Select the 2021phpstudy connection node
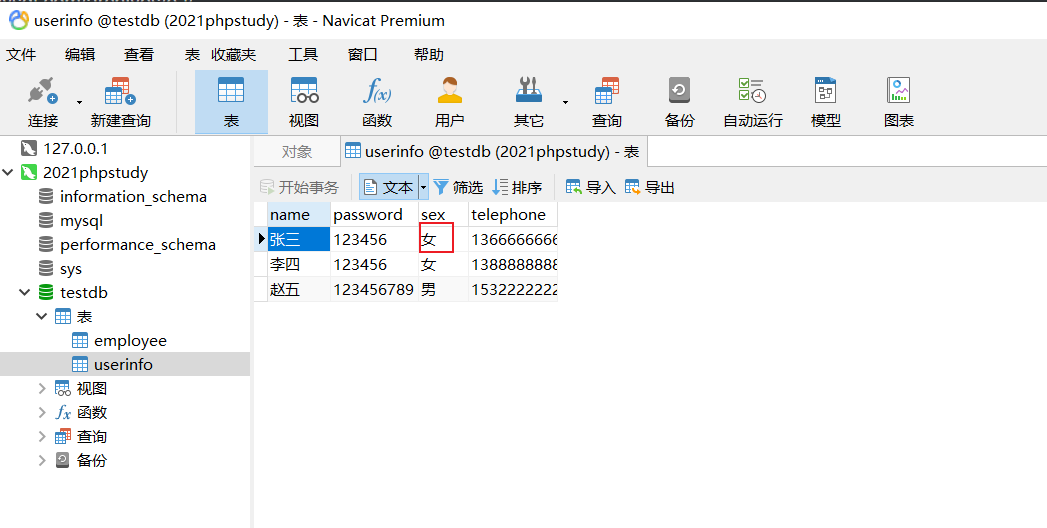 [x=95, y=173]
